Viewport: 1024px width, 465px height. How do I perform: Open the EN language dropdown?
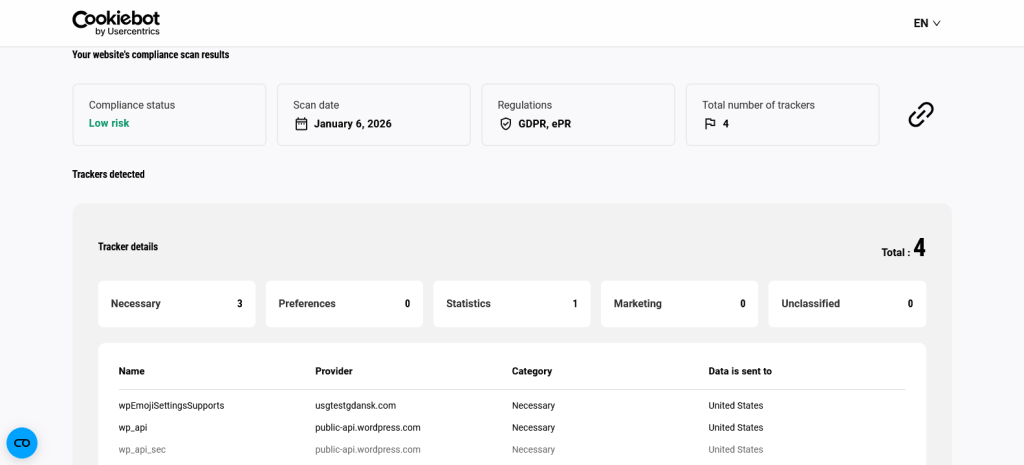coord(926,23)
